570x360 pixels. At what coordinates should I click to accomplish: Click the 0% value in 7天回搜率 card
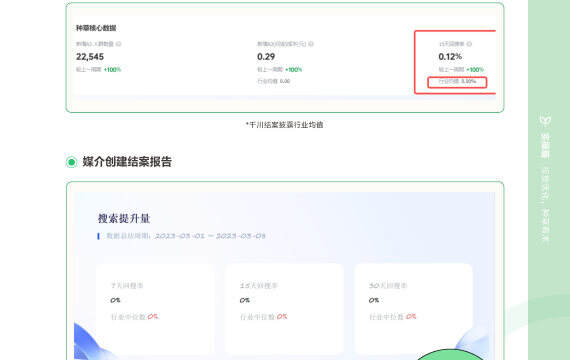(115, 300)
